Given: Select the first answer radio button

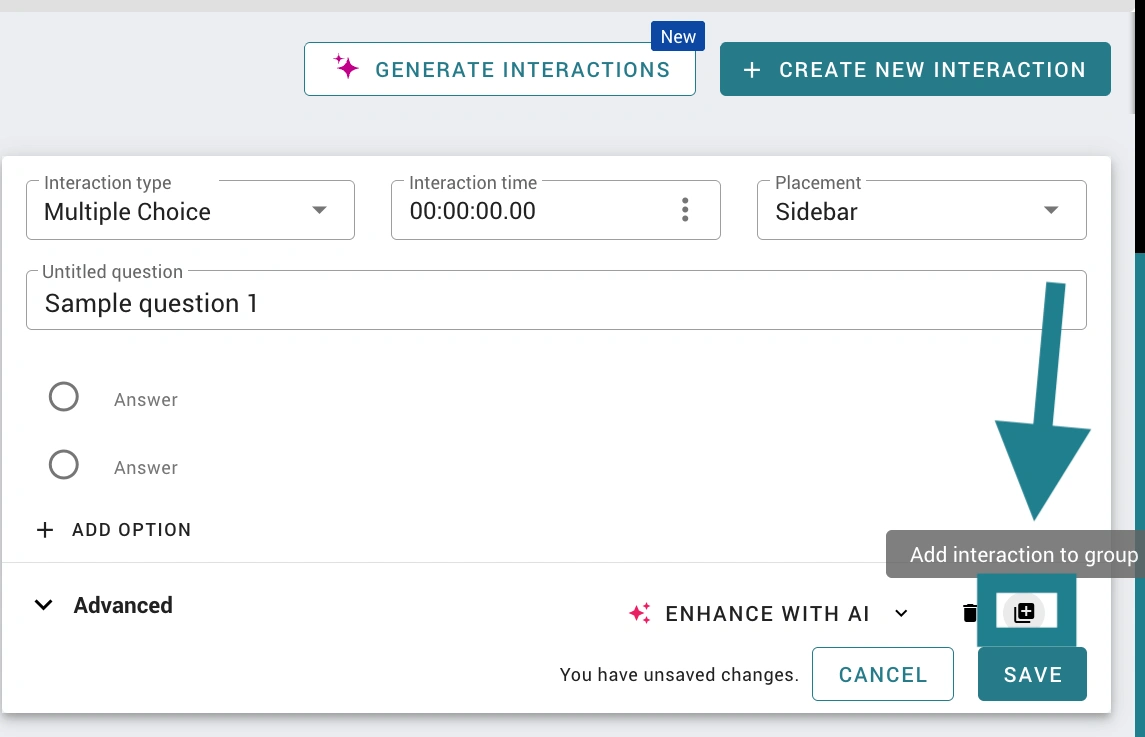Looking at the screenshot, I should coord(64,397).
